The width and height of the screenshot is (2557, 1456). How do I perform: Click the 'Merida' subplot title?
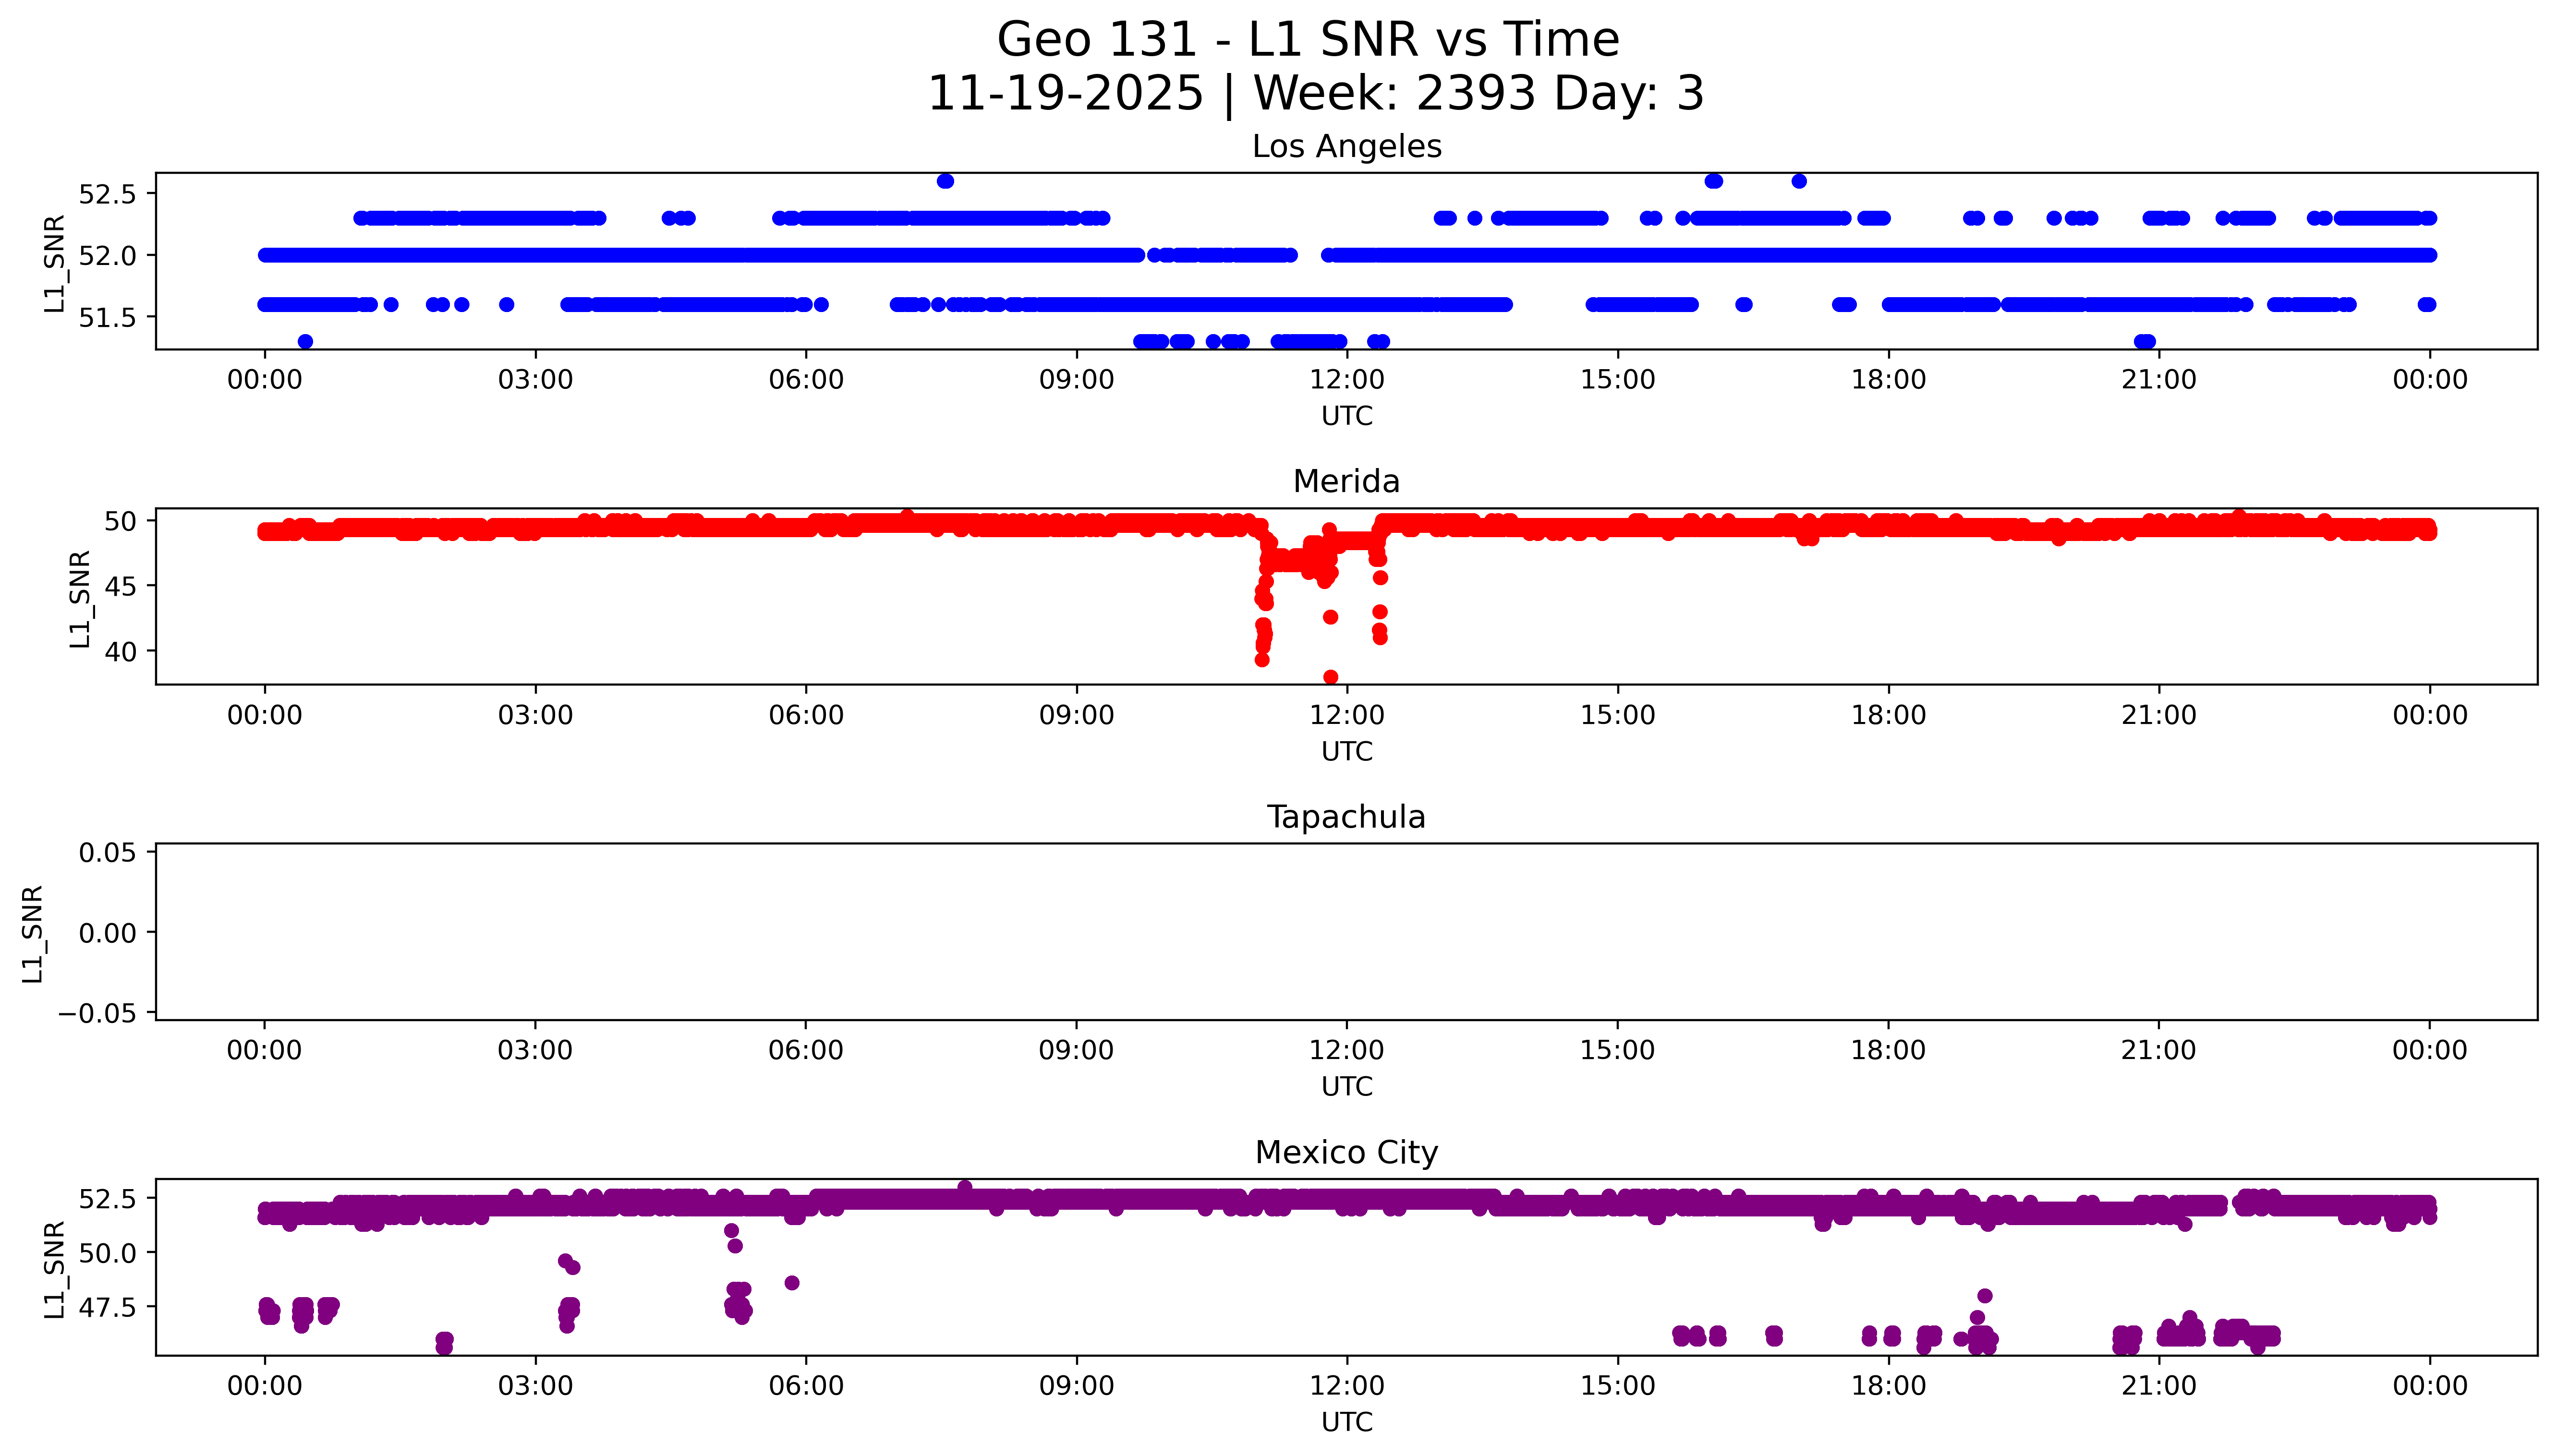(1346, 481)
